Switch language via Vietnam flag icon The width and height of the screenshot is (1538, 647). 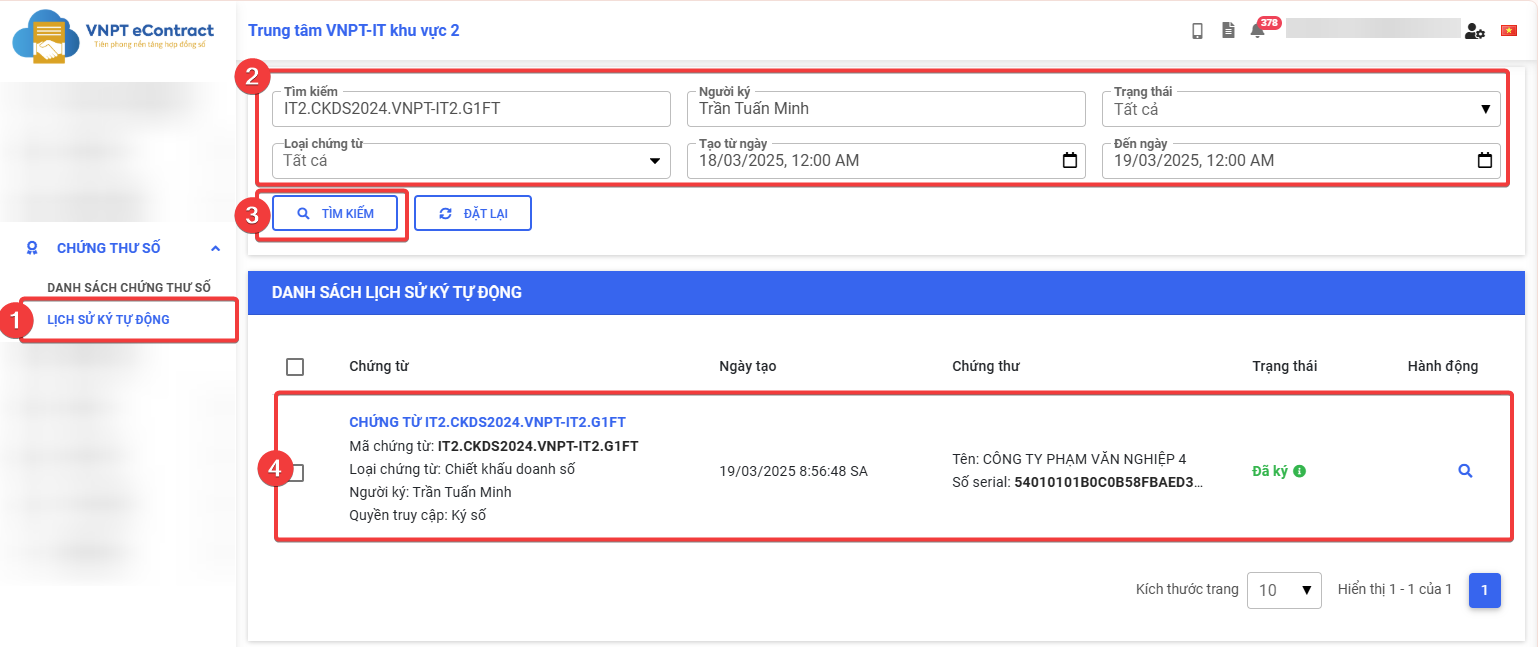click(1509, 31)
